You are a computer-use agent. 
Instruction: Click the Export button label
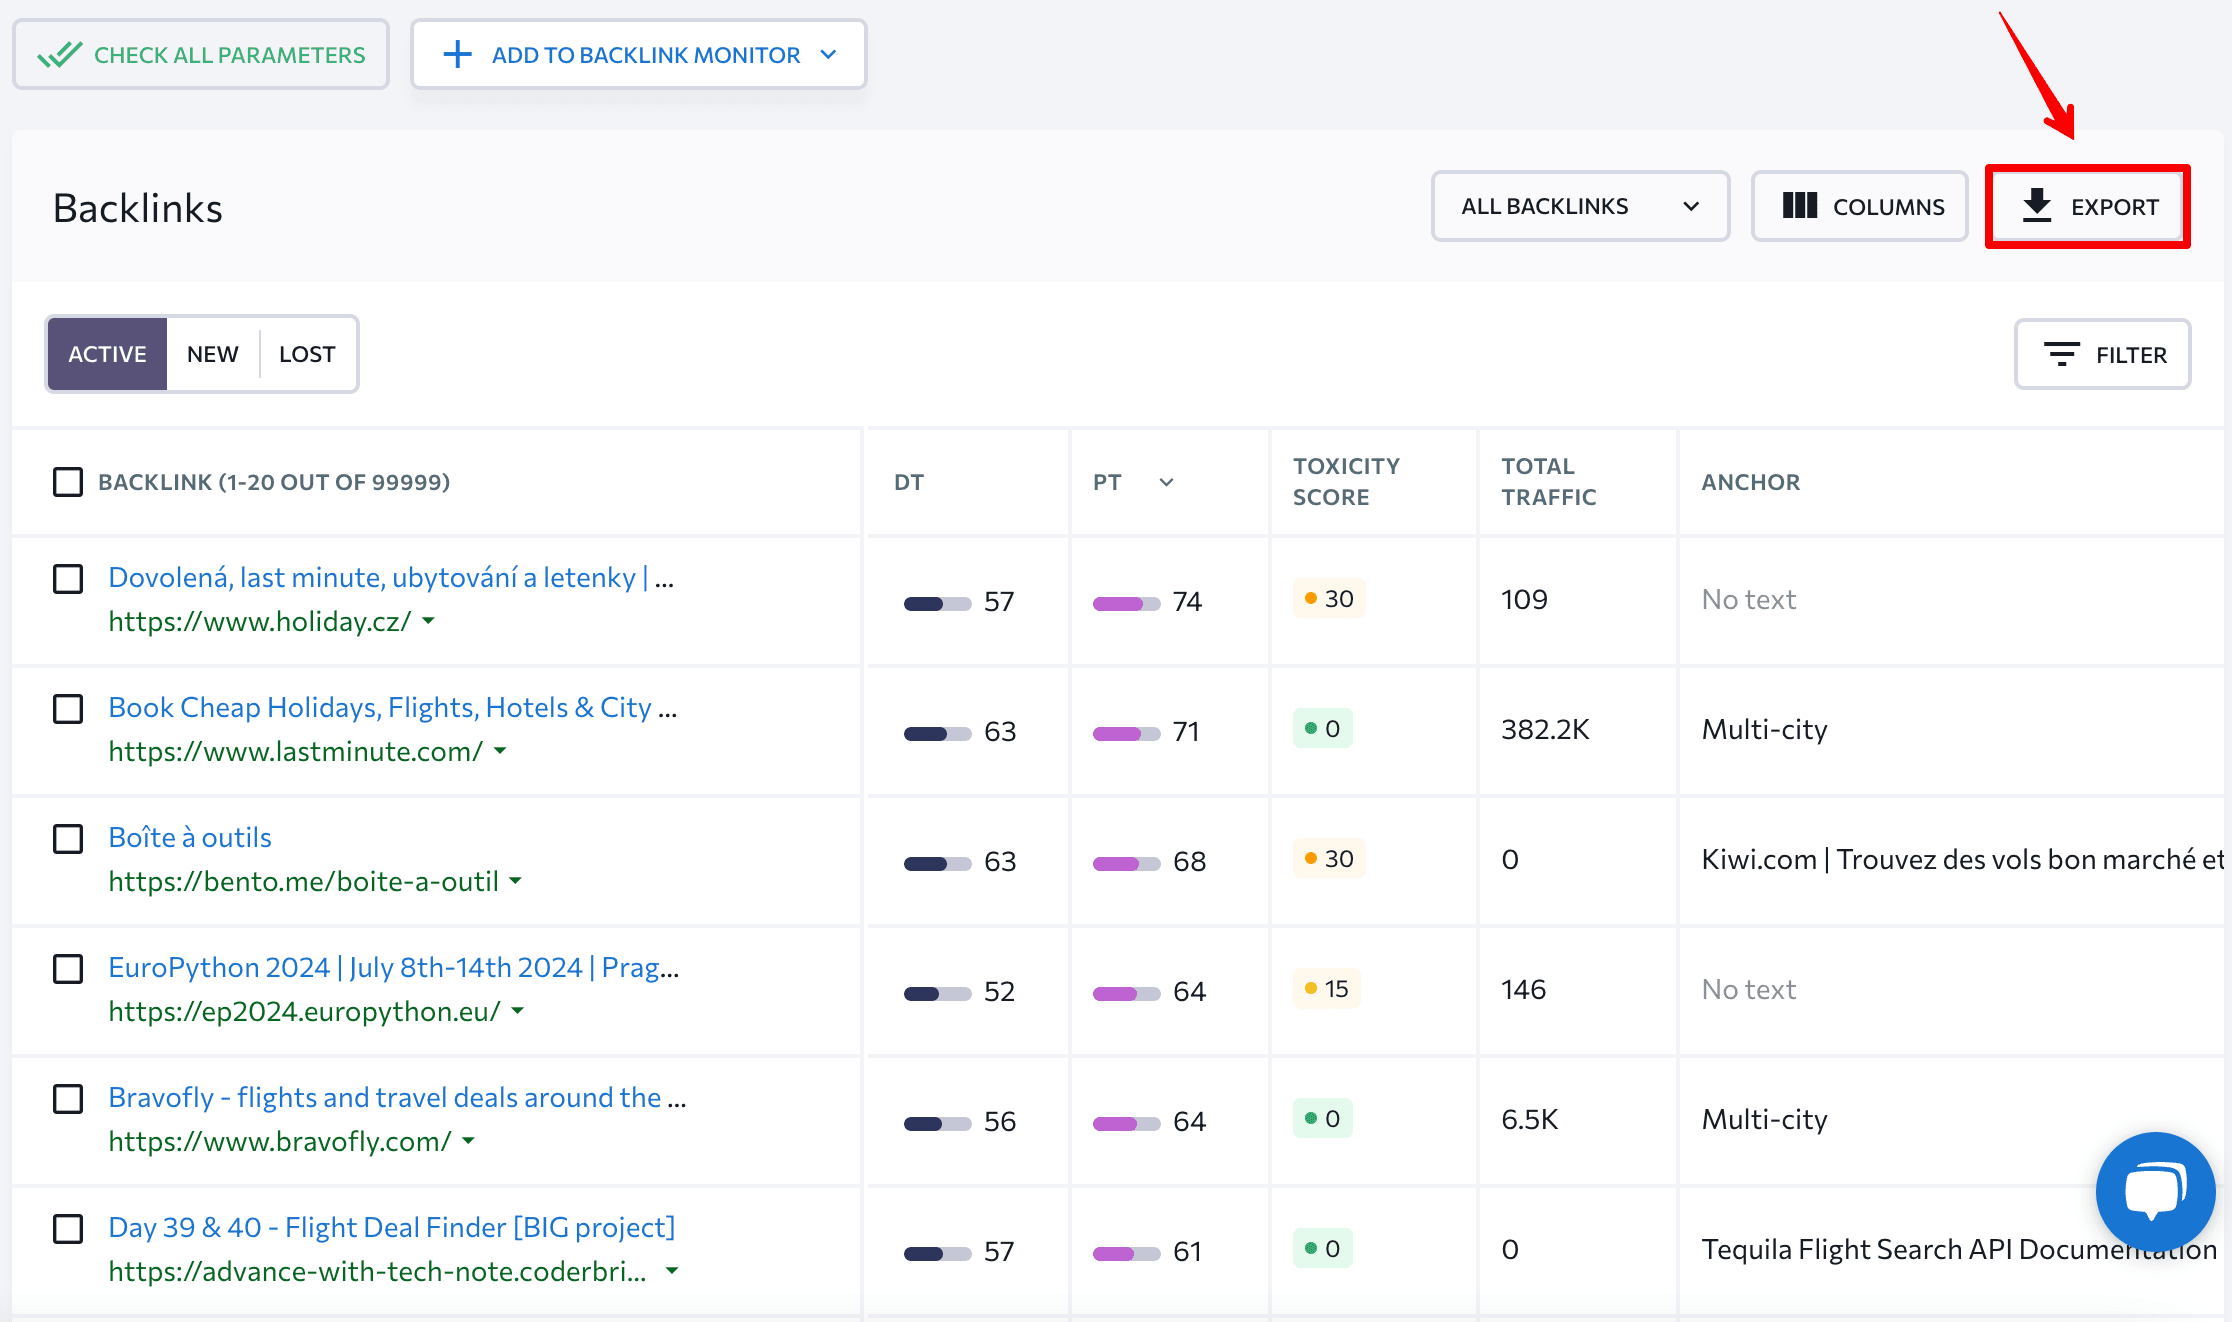click(2114, 207)
